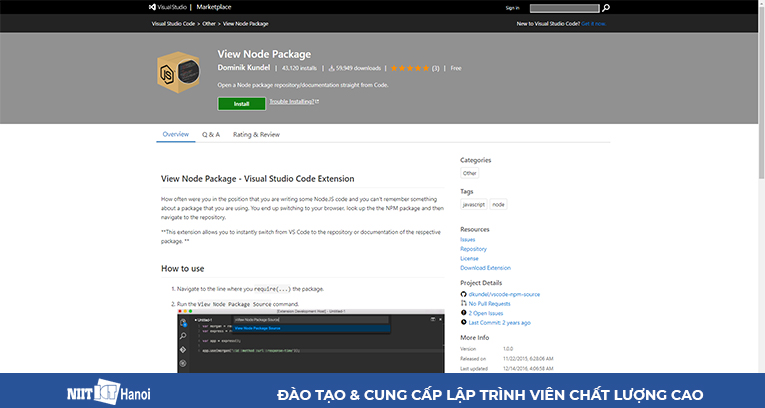Viewport: 765px width, 408px height.
Task: Click the five-star rating icons
Action: tap(410, 68)
